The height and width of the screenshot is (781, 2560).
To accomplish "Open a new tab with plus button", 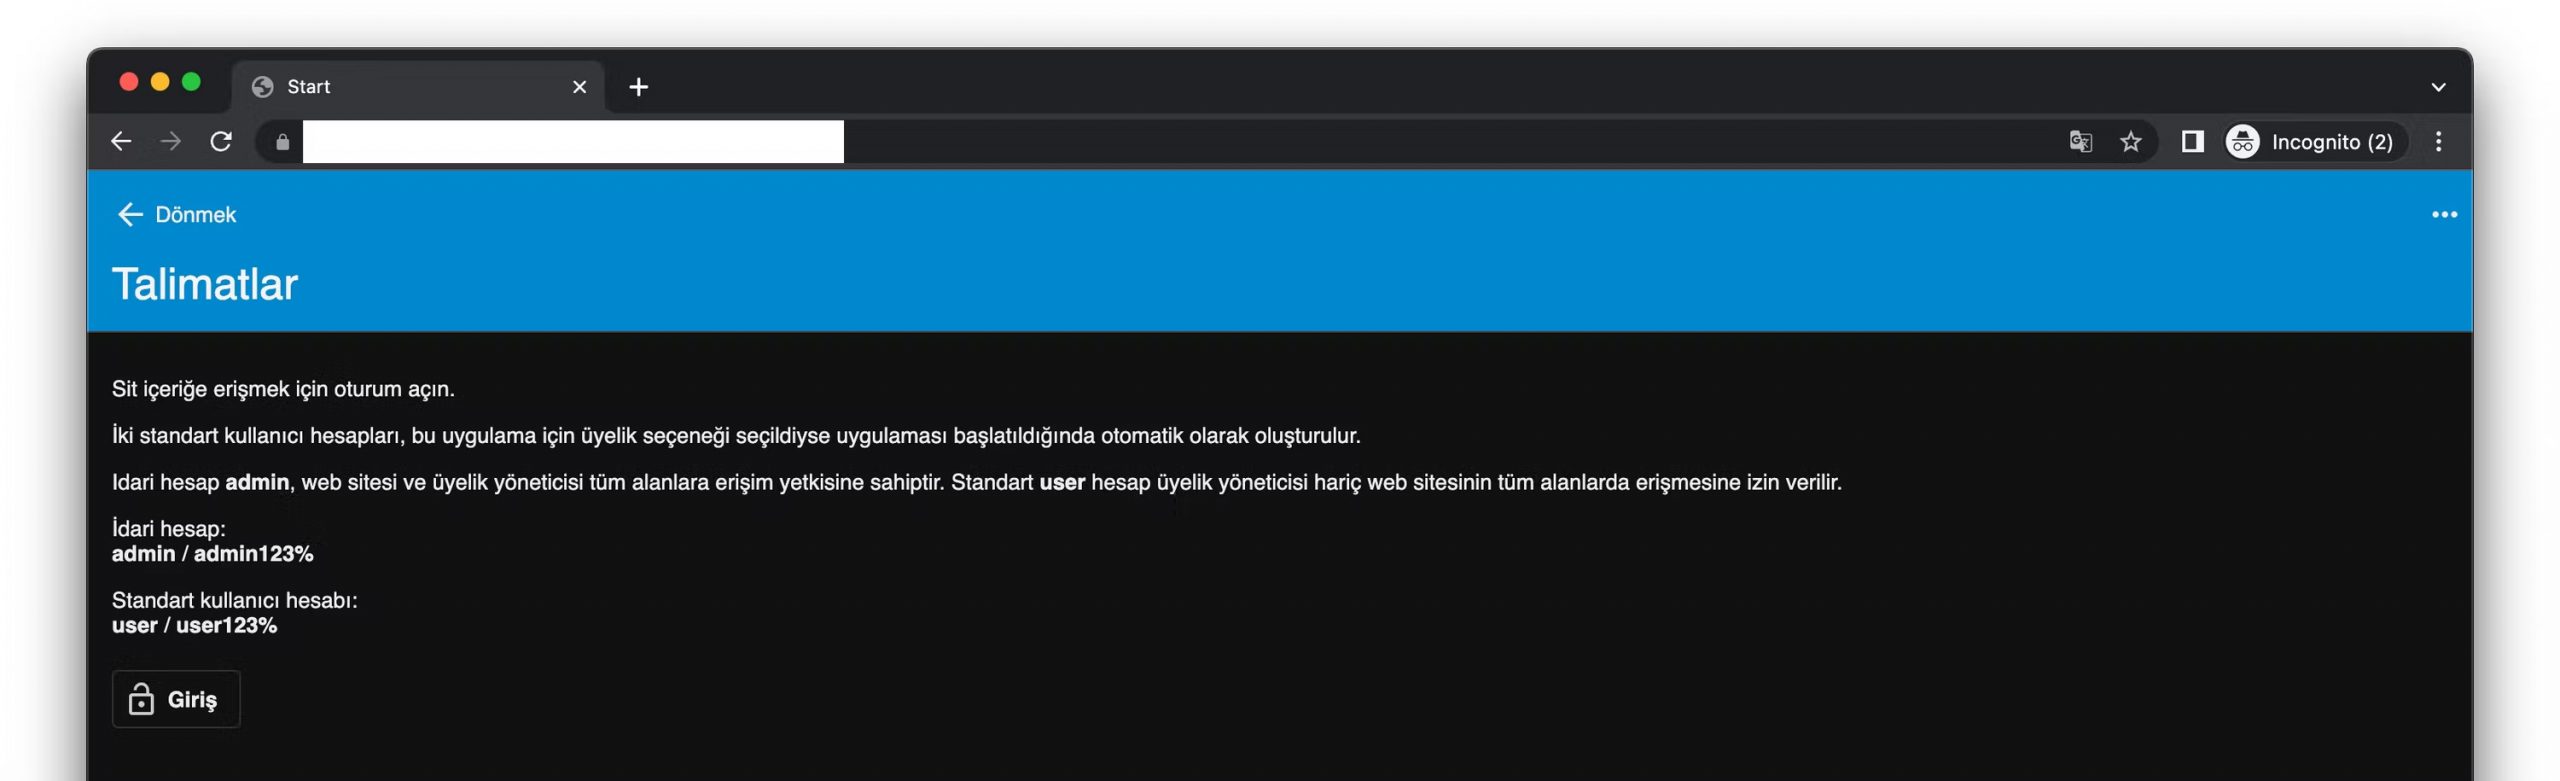I will [x=639, y=87].
